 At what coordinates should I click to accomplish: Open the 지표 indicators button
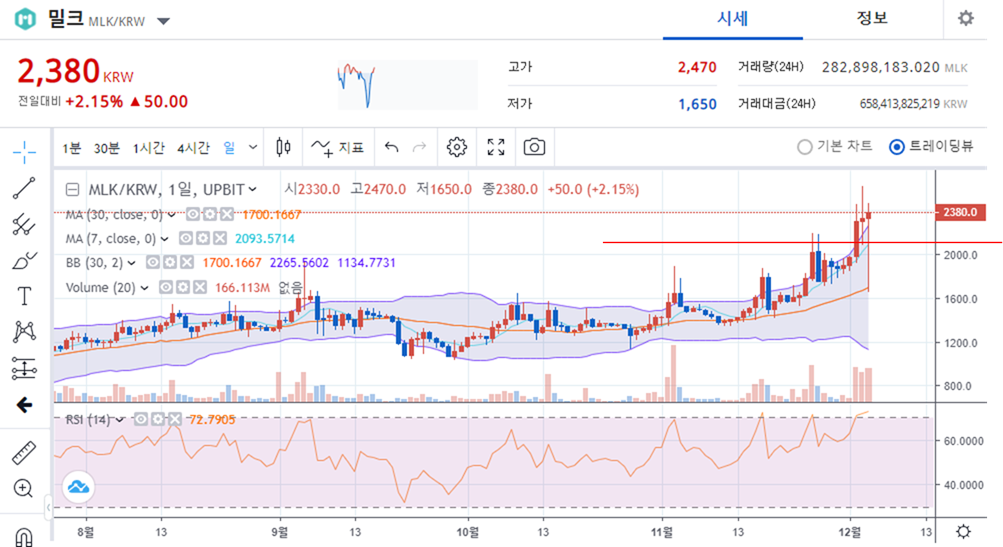pos(338,148)
